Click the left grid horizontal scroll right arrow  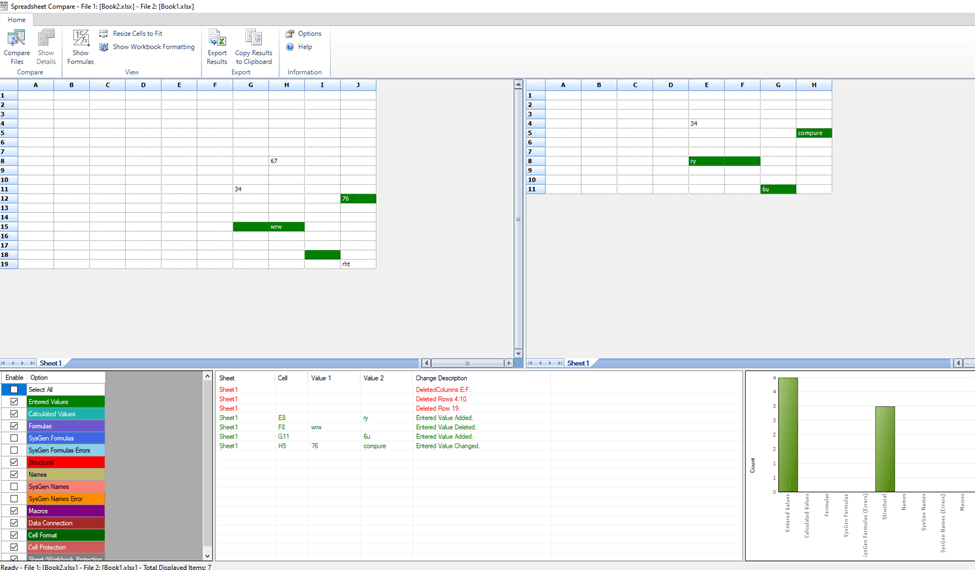(509, 363)
